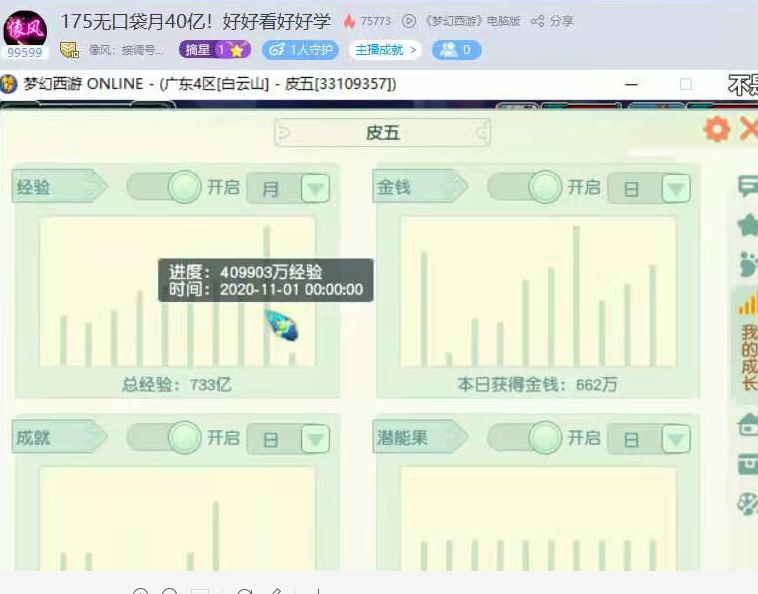The height and width of the screenshot is (594, 758).
Task: Click the 本日获得金钱: 662万 text
Action: tap(537, 385)
